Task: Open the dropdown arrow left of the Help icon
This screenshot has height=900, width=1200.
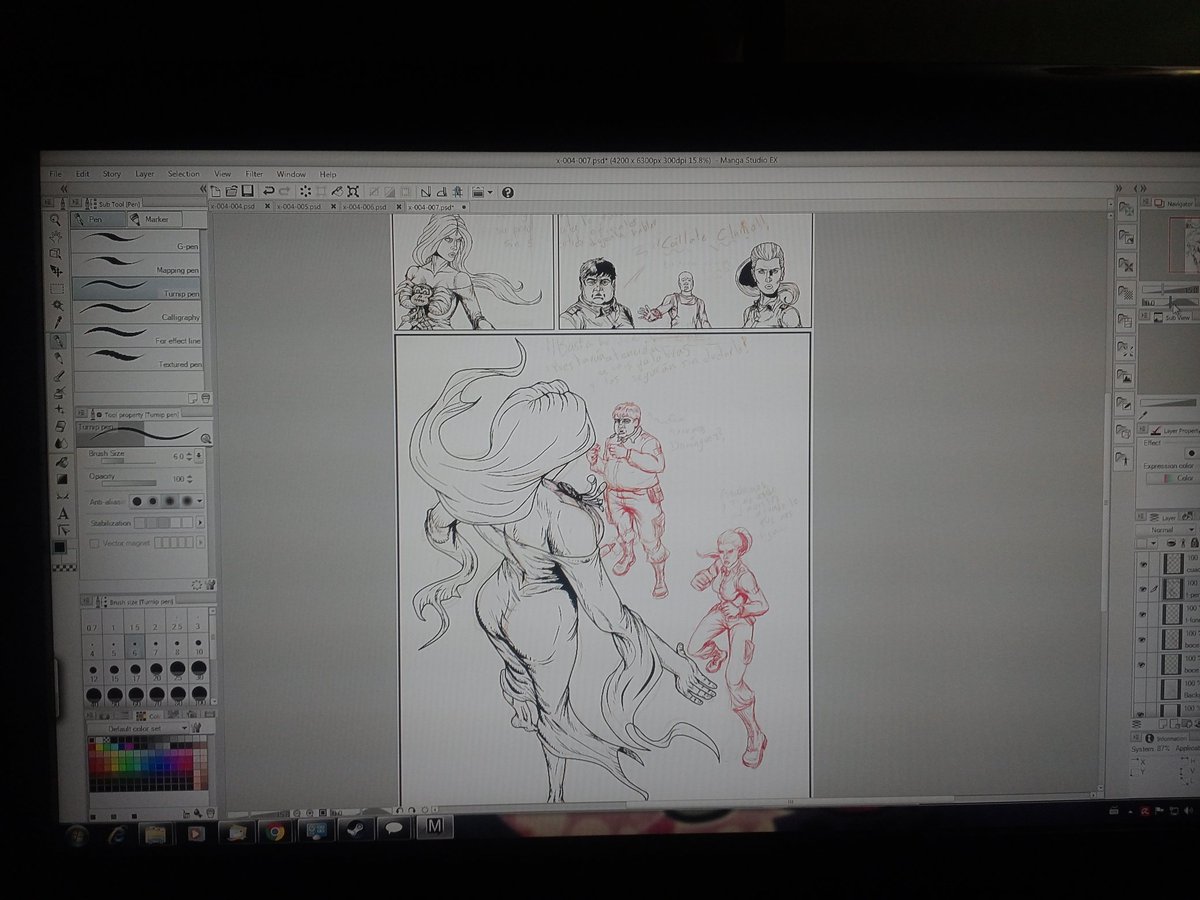Action: pos(490,192)
